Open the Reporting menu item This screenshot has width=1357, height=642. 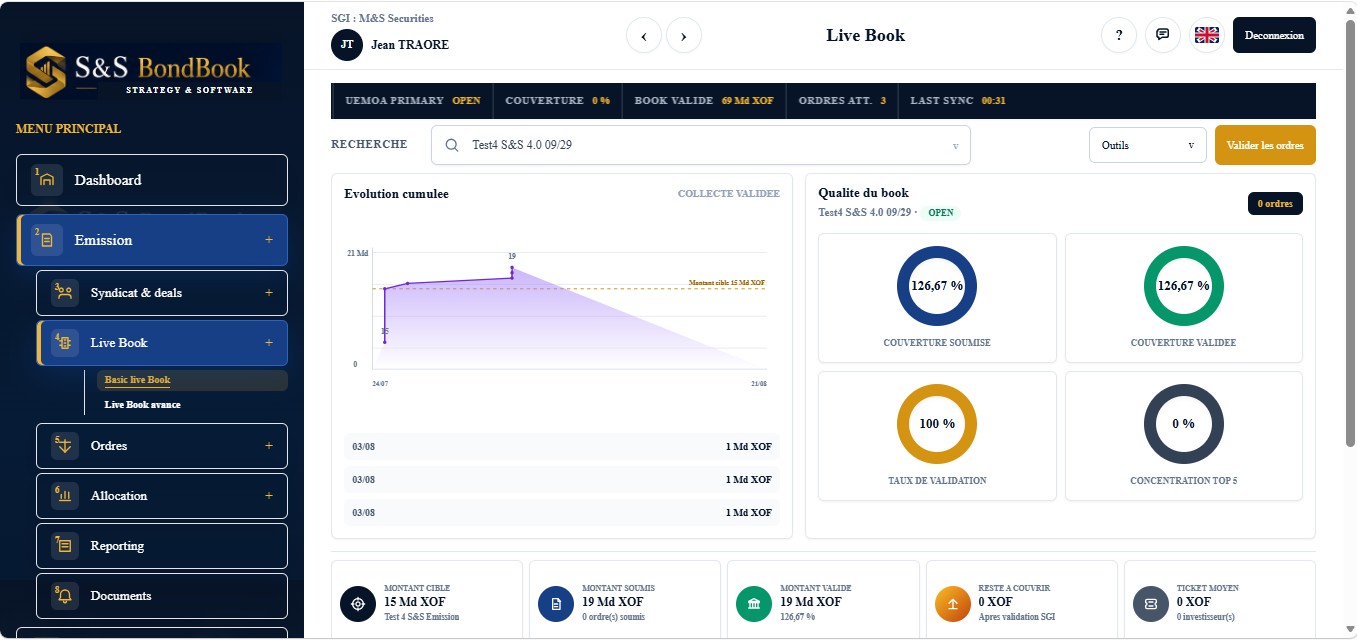[x=162, y=546]
